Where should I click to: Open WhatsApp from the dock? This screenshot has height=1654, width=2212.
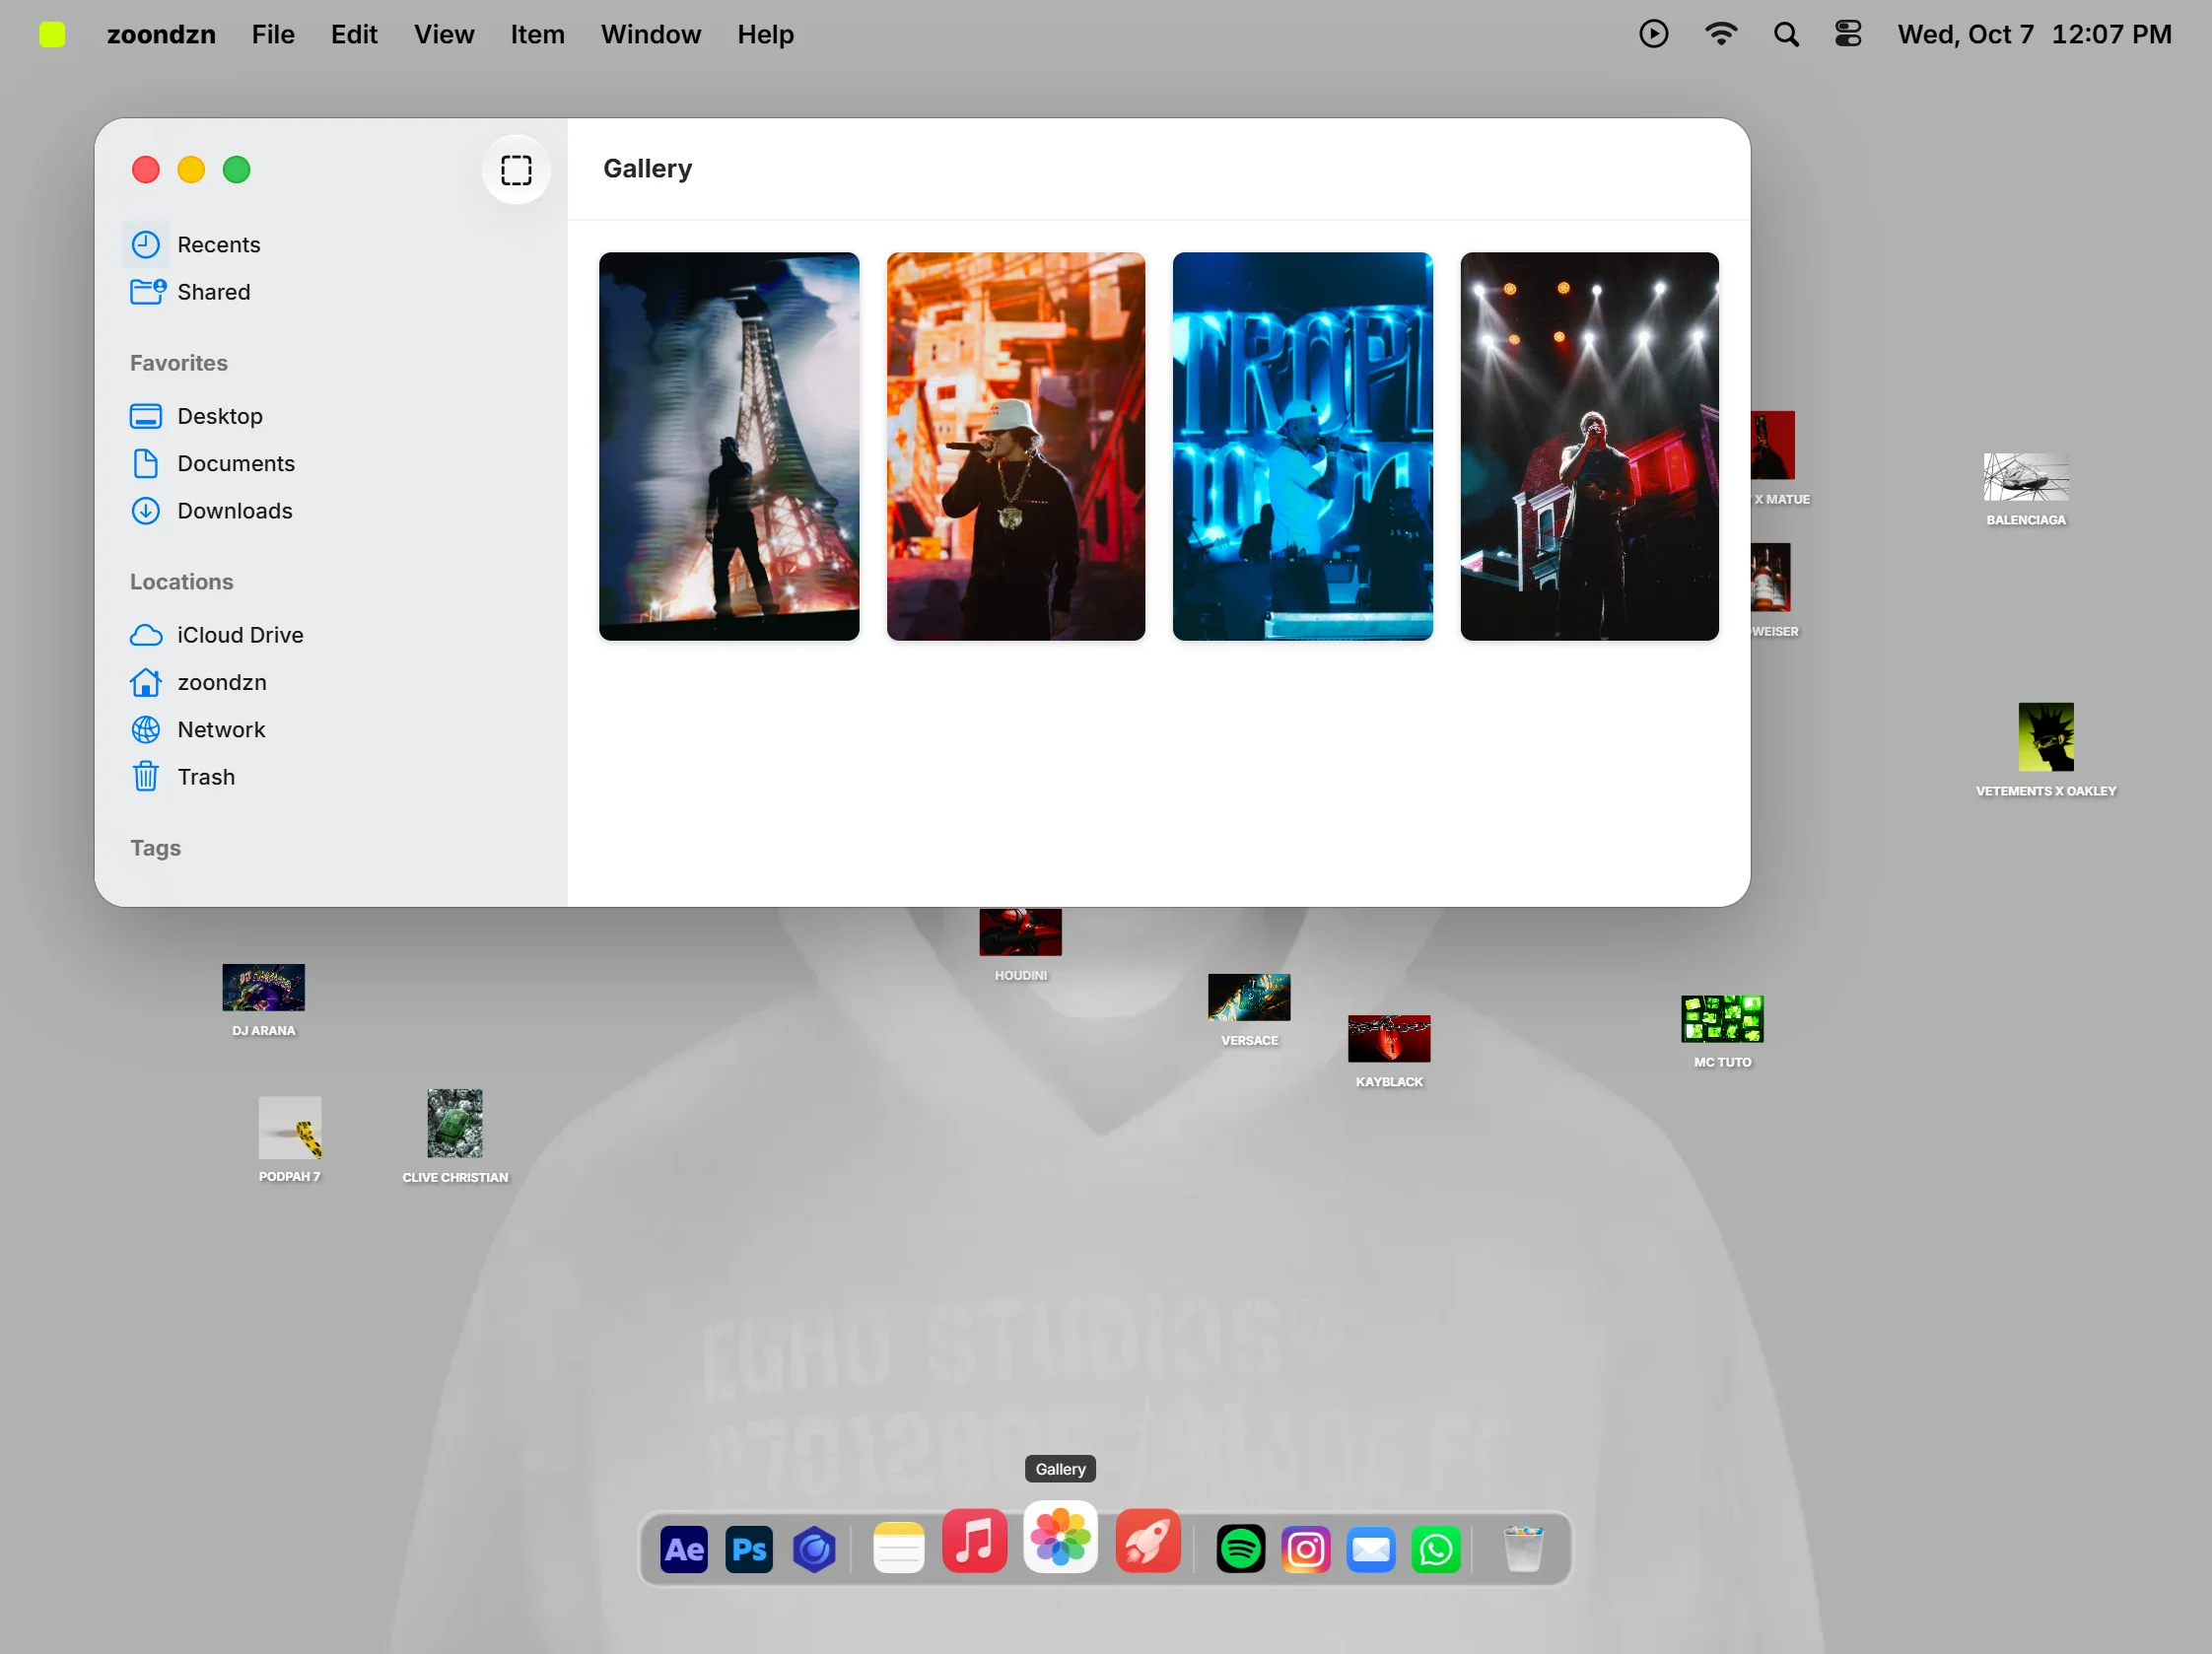1436,1549
